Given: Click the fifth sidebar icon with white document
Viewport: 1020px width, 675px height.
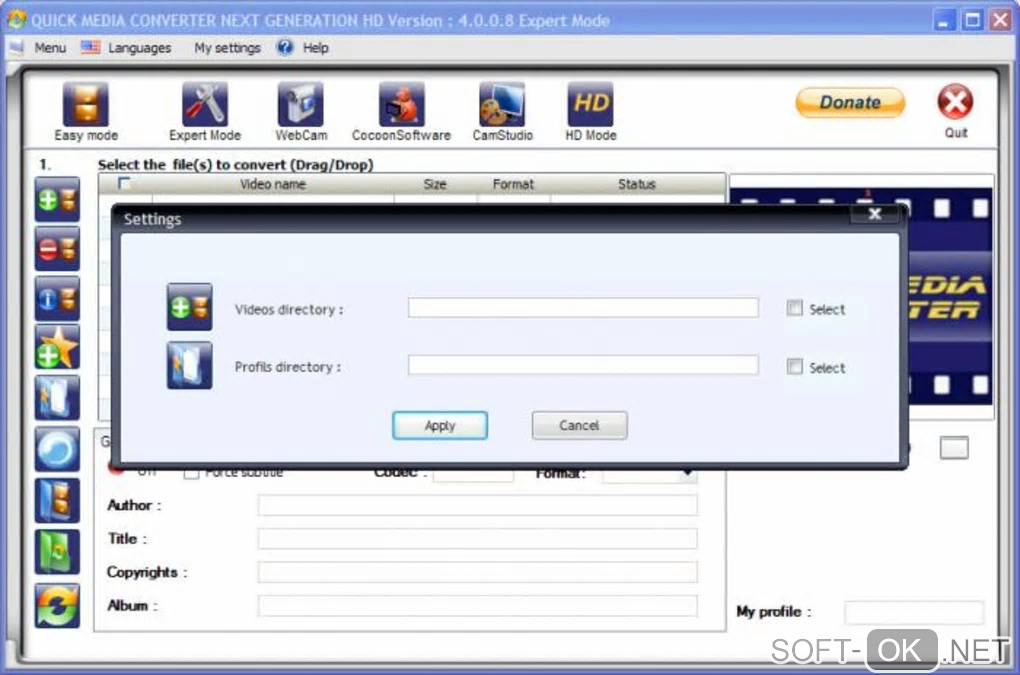Looking at the screenshot, I should tap(58, 397).
